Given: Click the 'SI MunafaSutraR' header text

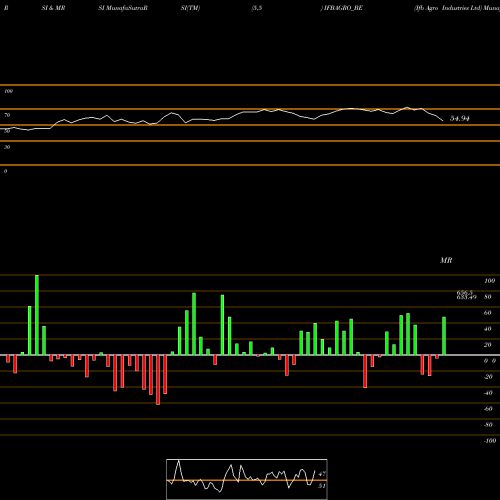Looking at the screenshot, I should [123, 8].
